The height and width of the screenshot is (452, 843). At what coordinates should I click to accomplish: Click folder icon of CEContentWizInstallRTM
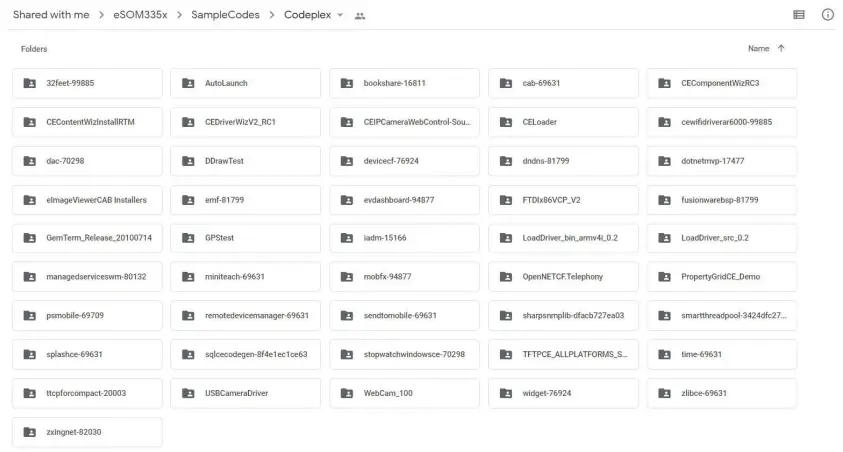click(x=30, y=122)
